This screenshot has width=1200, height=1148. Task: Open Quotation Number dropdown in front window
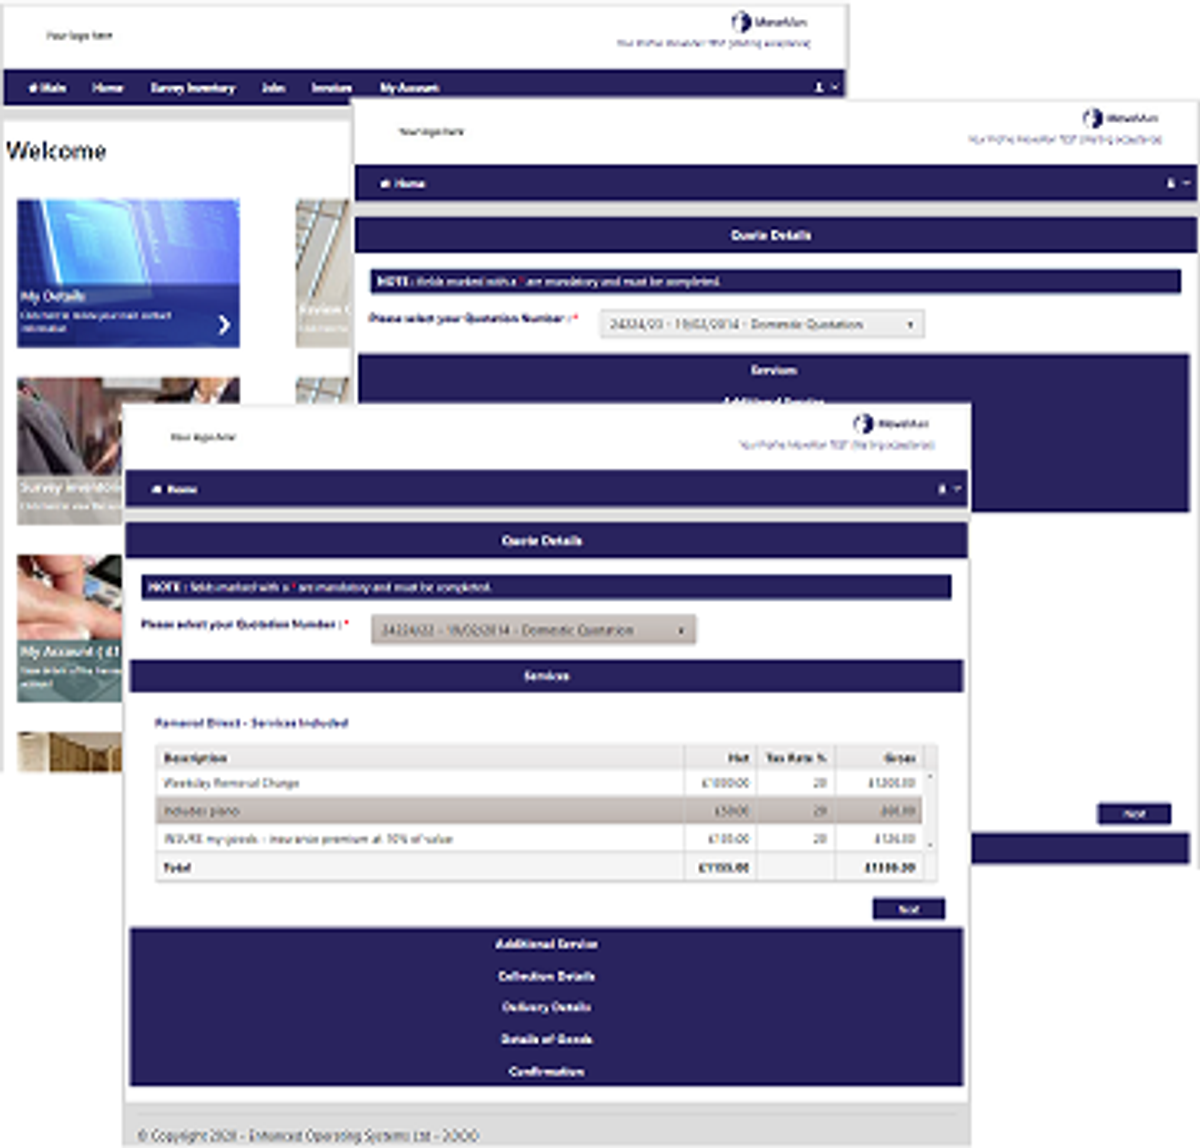[x=534, y=630]
